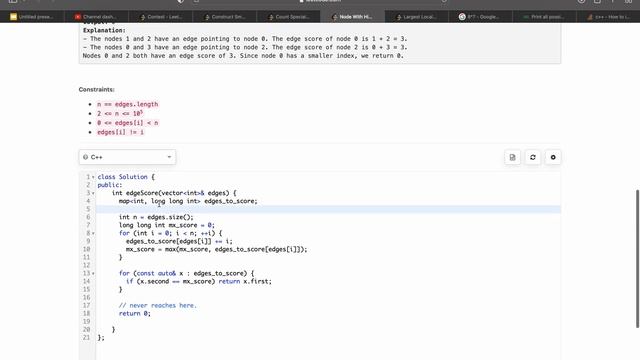Click the 'class Solution {' line

pyautogui.click(x=126, y=177)
